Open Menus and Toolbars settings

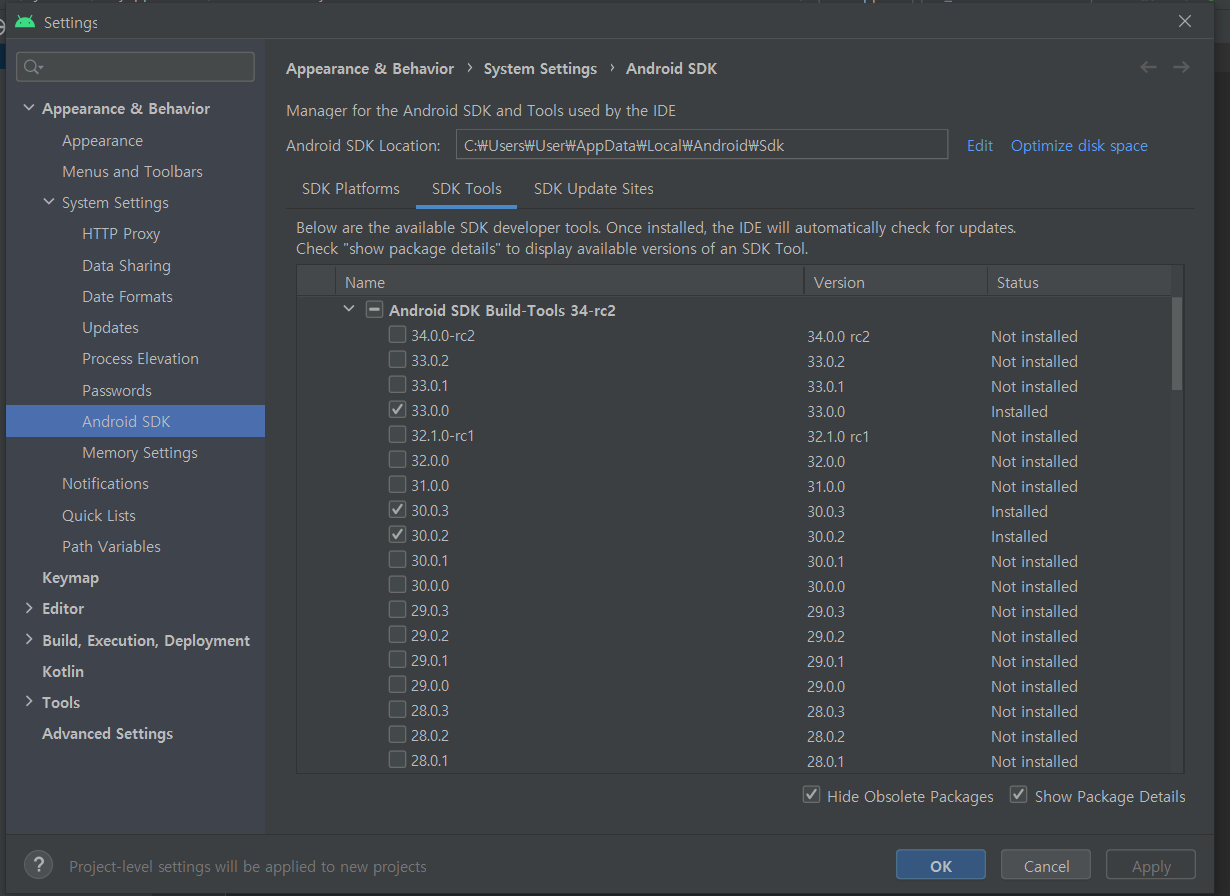click(132, 171)
